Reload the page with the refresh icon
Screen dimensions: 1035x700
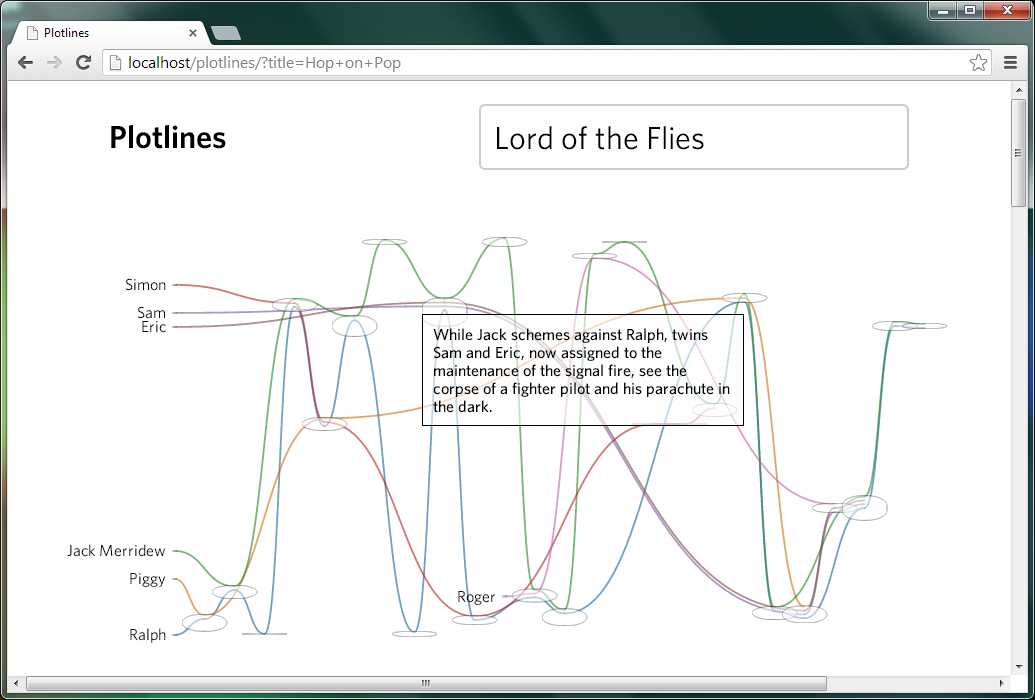(83, 63)
